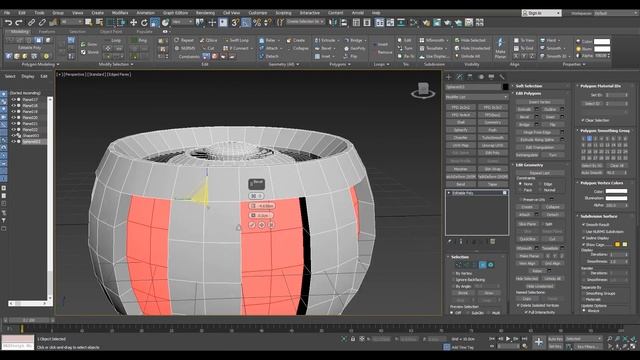
Task: Open the Display command panel tab
Action: [x=491, y=77]
